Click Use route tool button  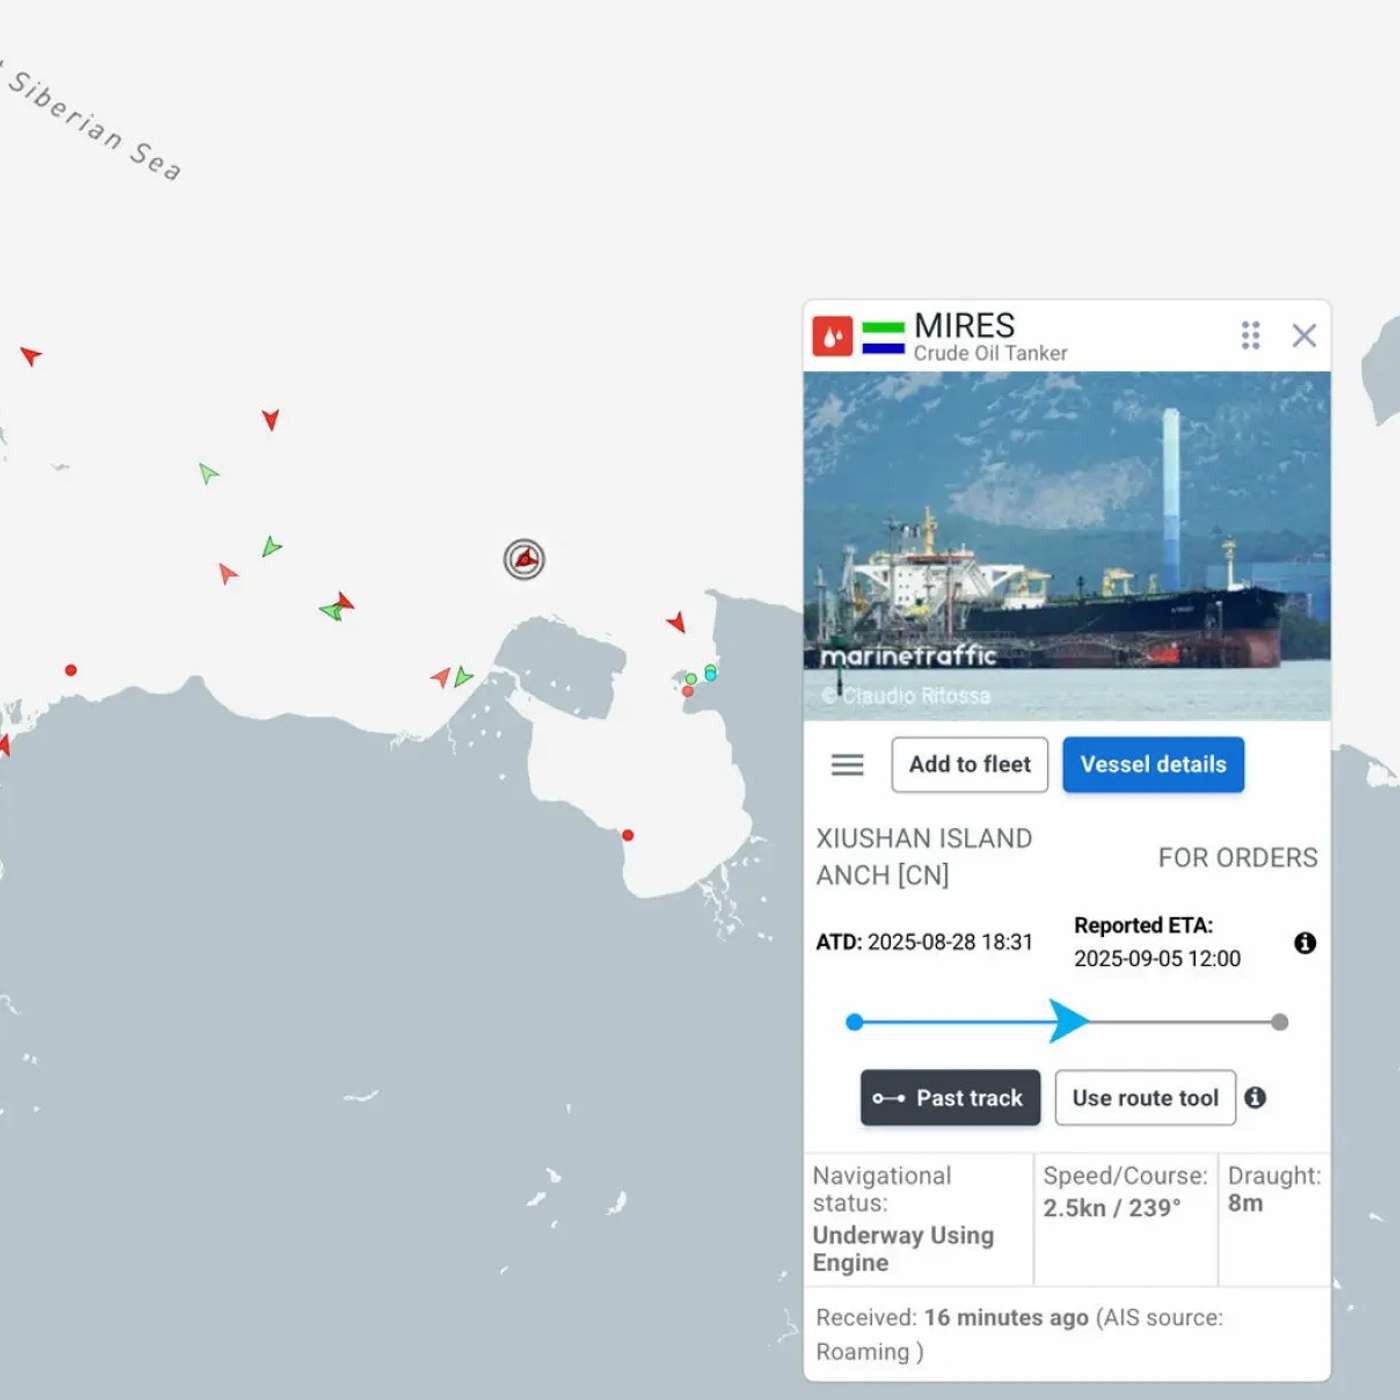click(1145, 1098)
